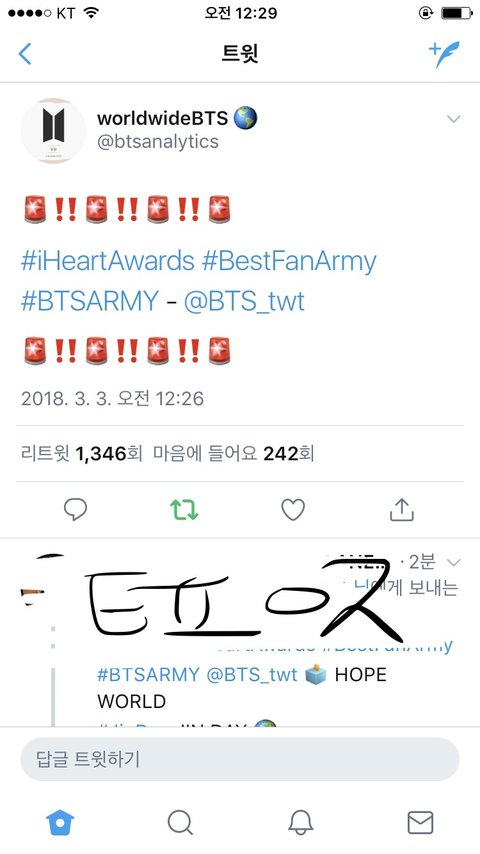This screenshot has width=480, height=854.
Task: Open the Messages envelope tab
Action: (x=421, y=822)
